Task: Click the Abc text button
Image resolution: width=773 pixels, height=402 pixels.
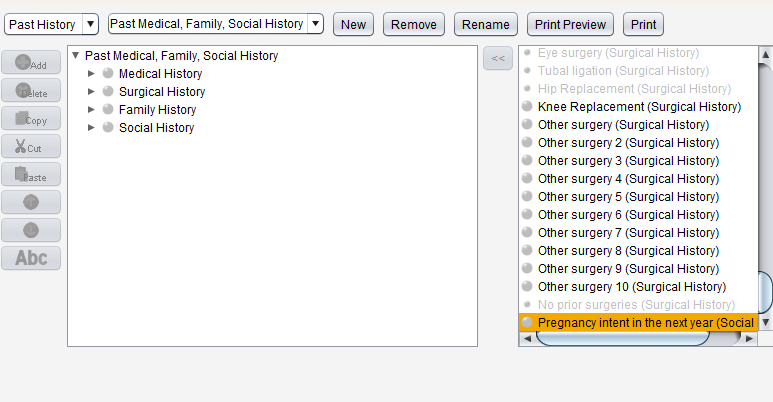Action: [31, 258]
